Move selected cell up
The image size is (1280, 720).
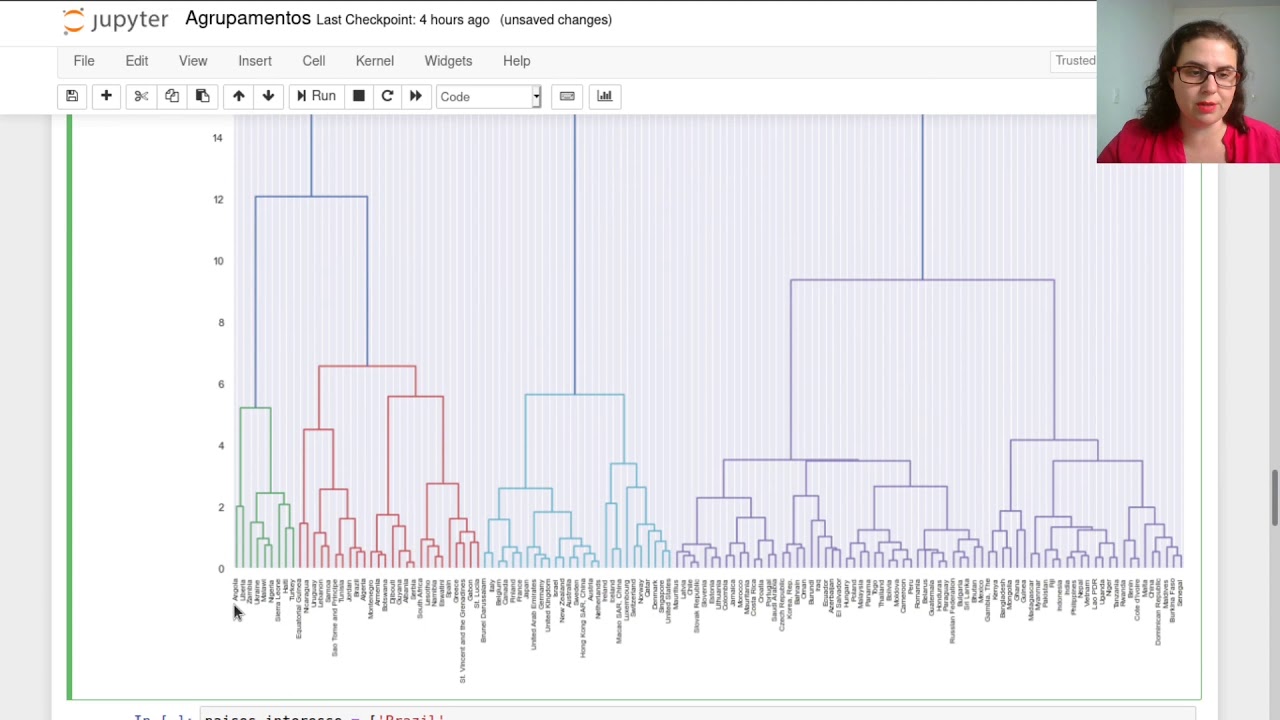pyautogui.click(x=238, y=96)
